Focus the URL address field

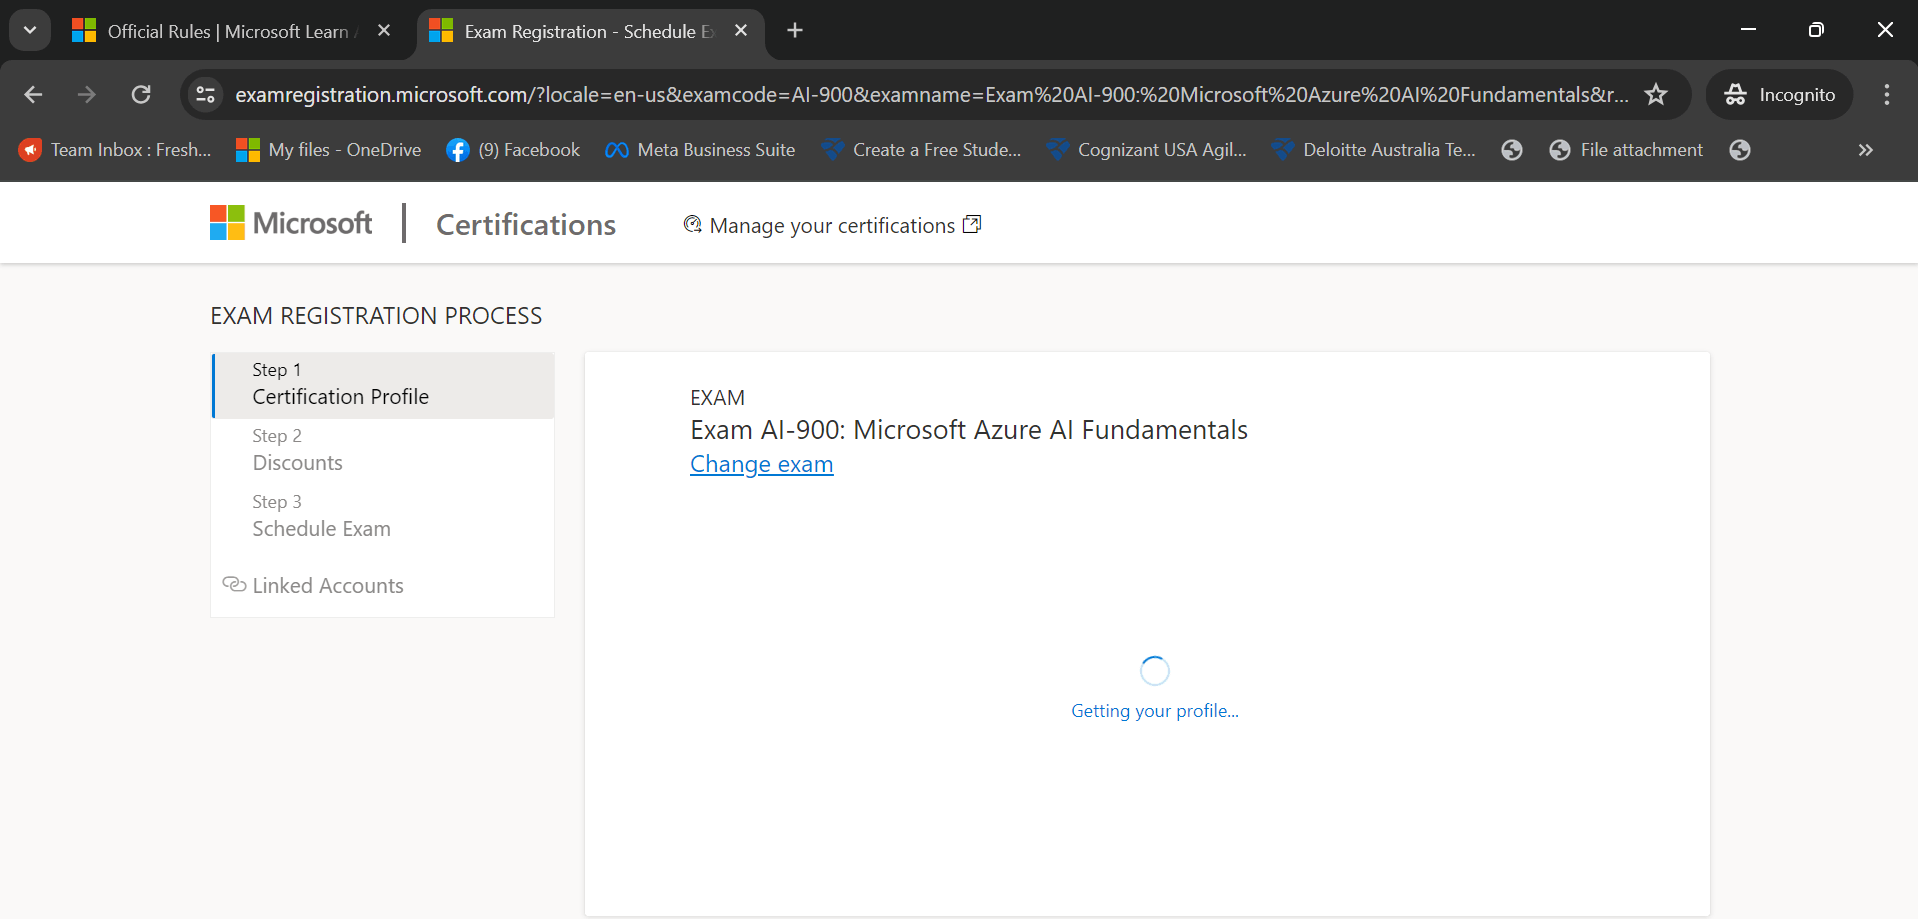coord(932,95)
